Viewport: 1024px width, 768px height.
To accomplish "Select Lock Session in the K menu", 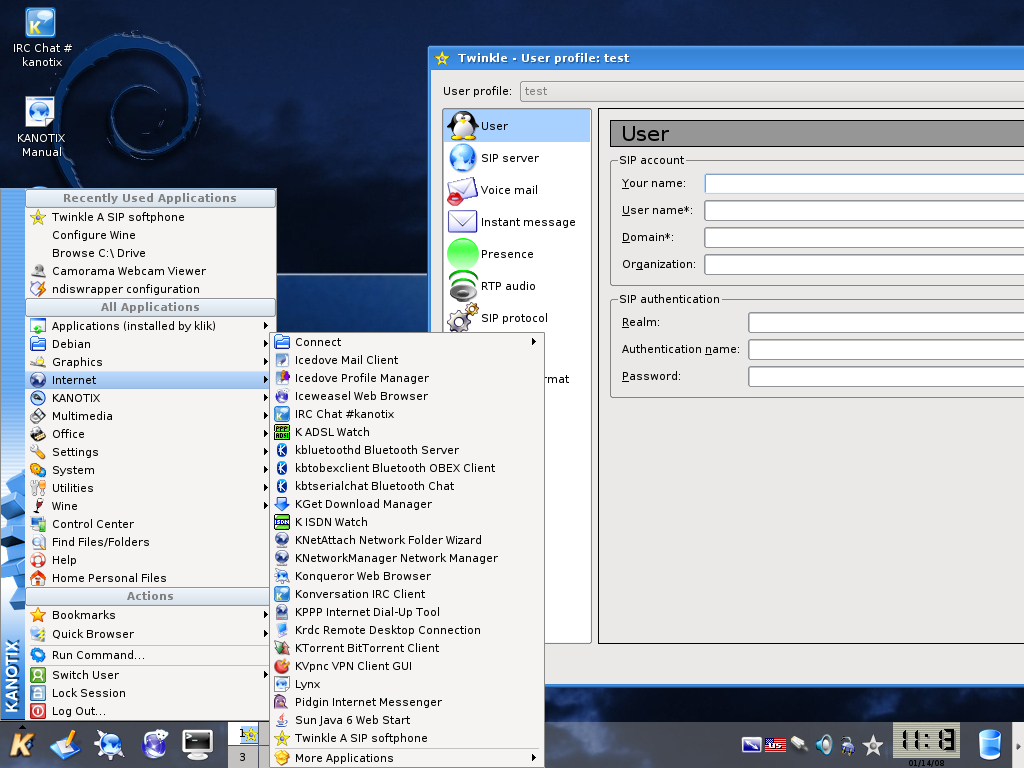I will pos(150,693).
